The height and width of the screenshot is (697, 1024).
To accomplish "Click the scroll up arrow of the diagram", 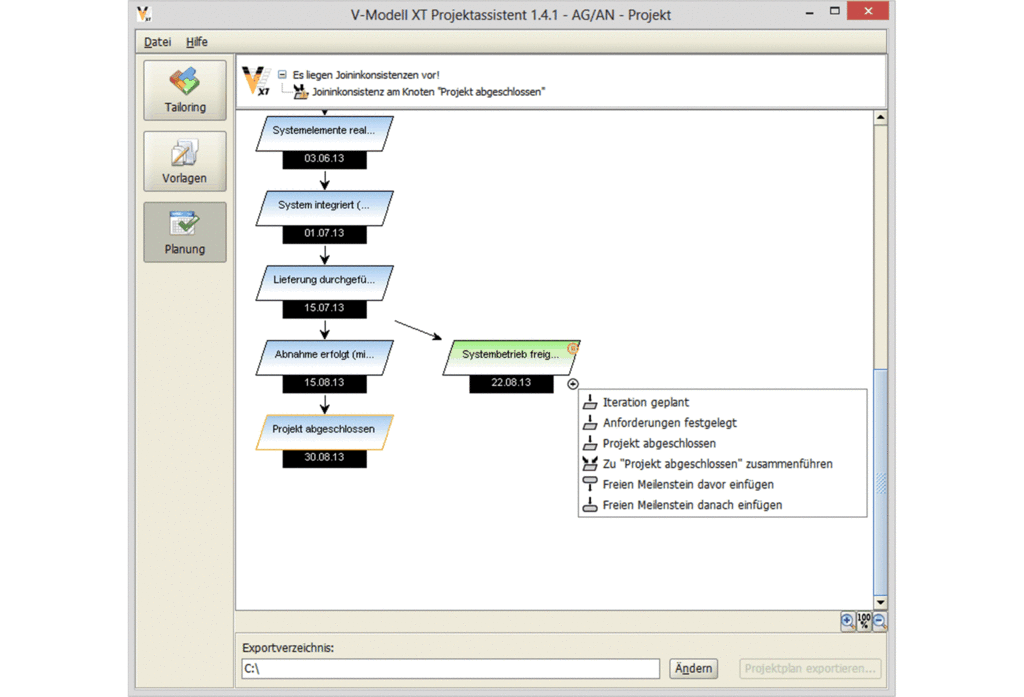I will pyautogui.click(x=880, y=118).
